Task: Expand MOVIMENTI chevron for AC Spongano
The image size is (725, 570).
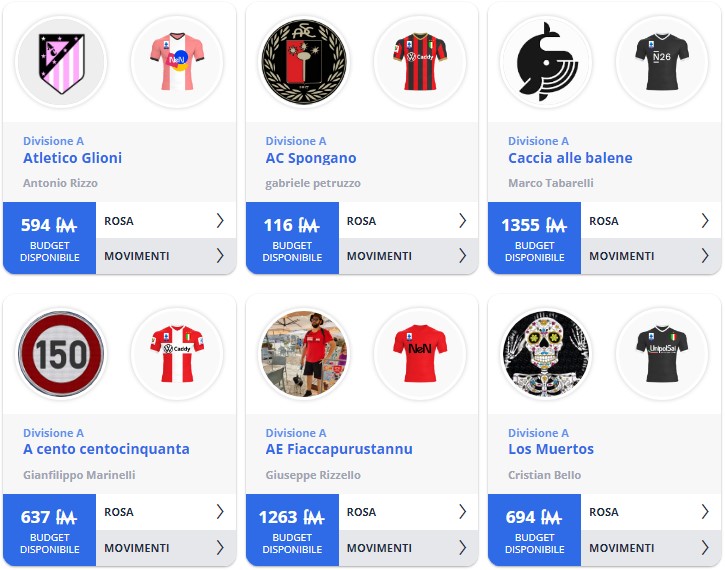Action: pyautogui.click(x=462, y=256)
